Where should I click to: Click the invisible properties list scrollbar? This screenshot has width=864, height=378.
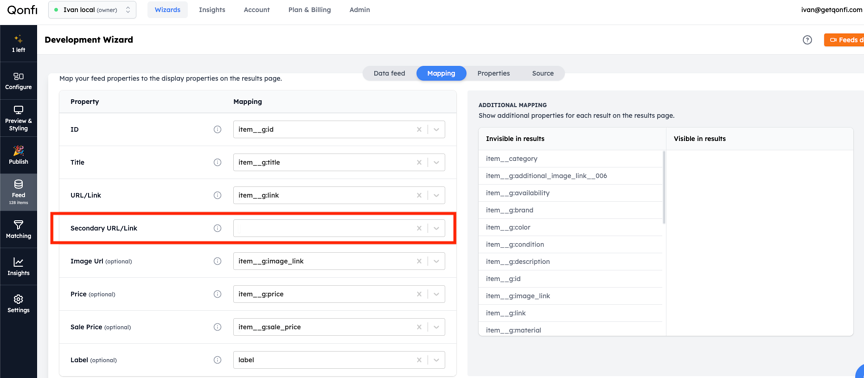pos(664,187)
